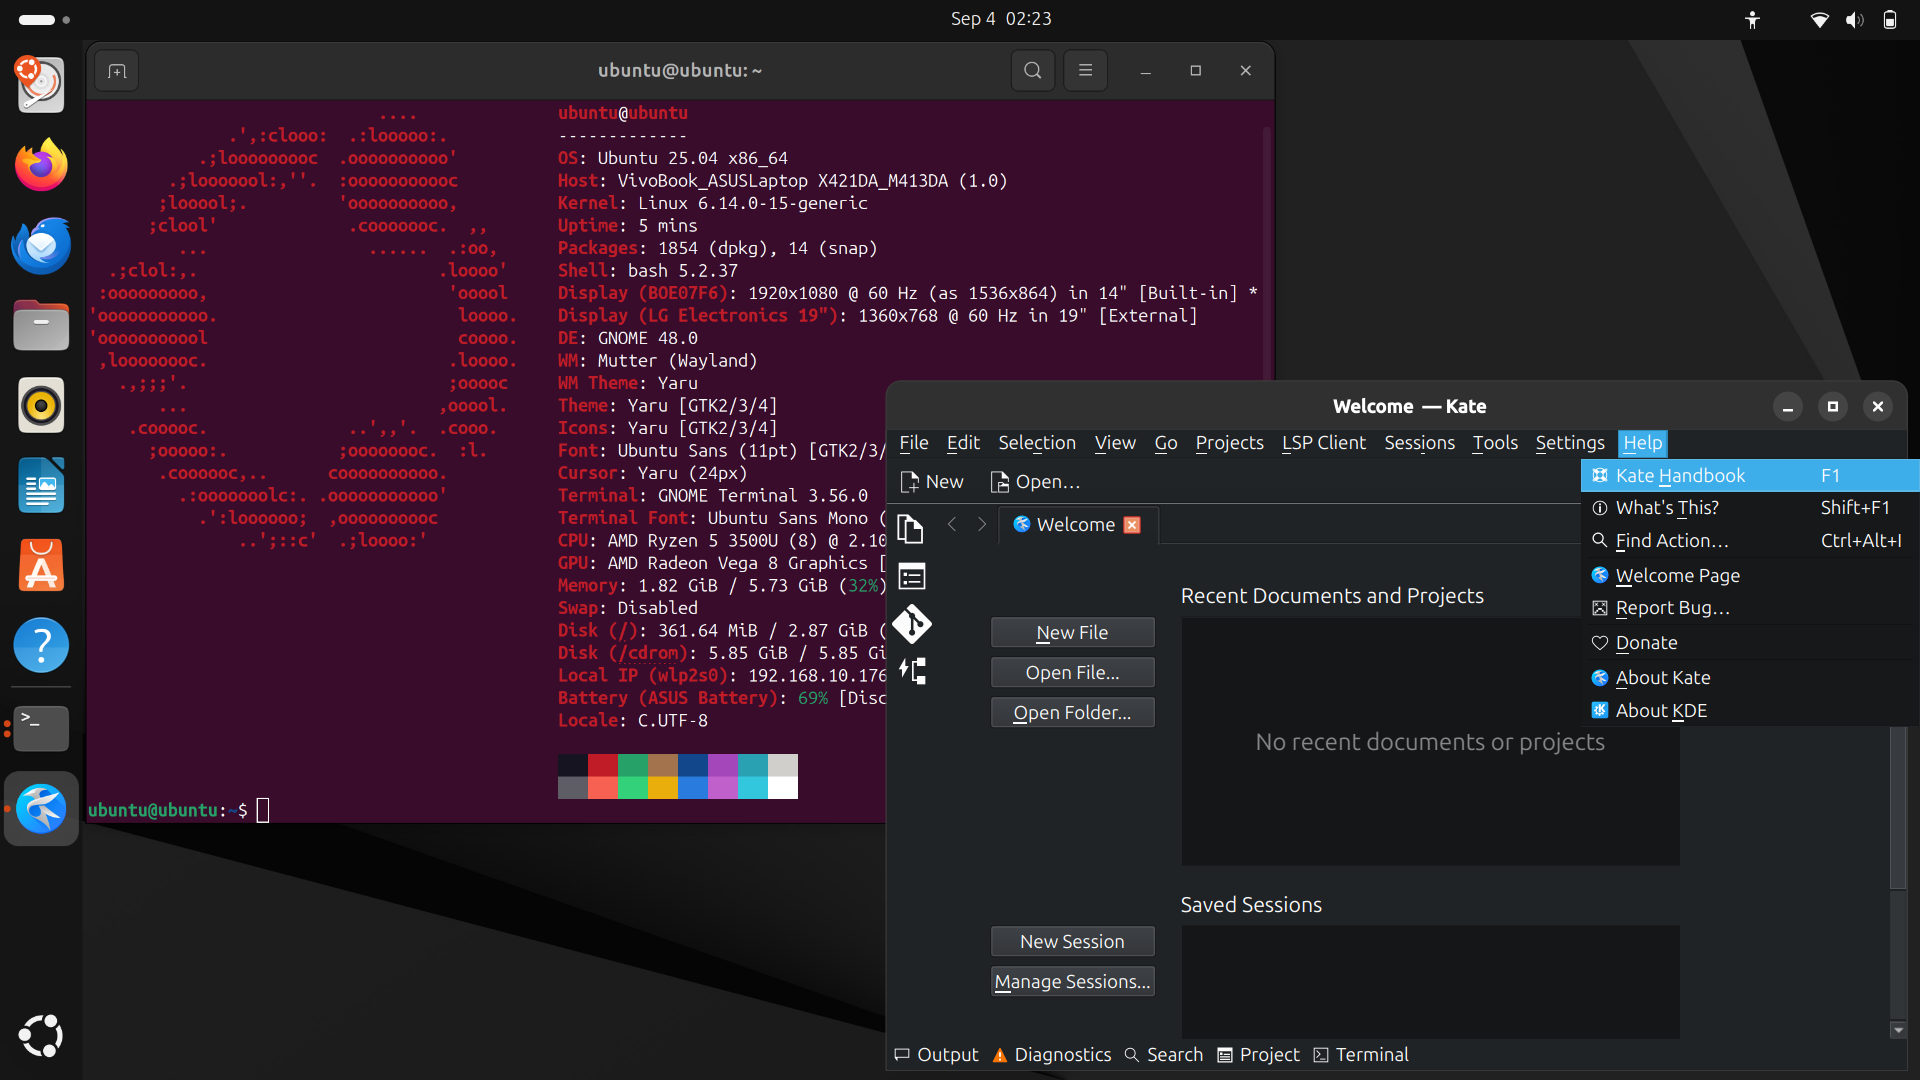Open the Wi-Fi indicator in top bar

coord(1819,19)
